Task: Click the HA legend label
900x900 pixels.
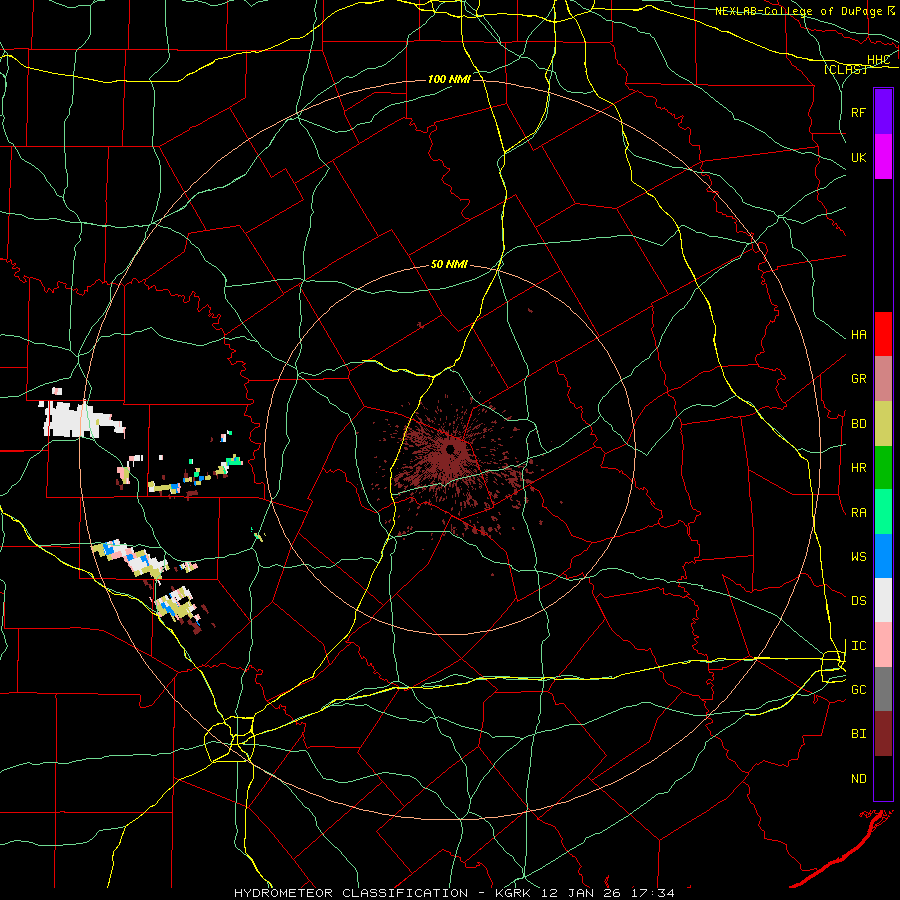Action: click(858, 335)
